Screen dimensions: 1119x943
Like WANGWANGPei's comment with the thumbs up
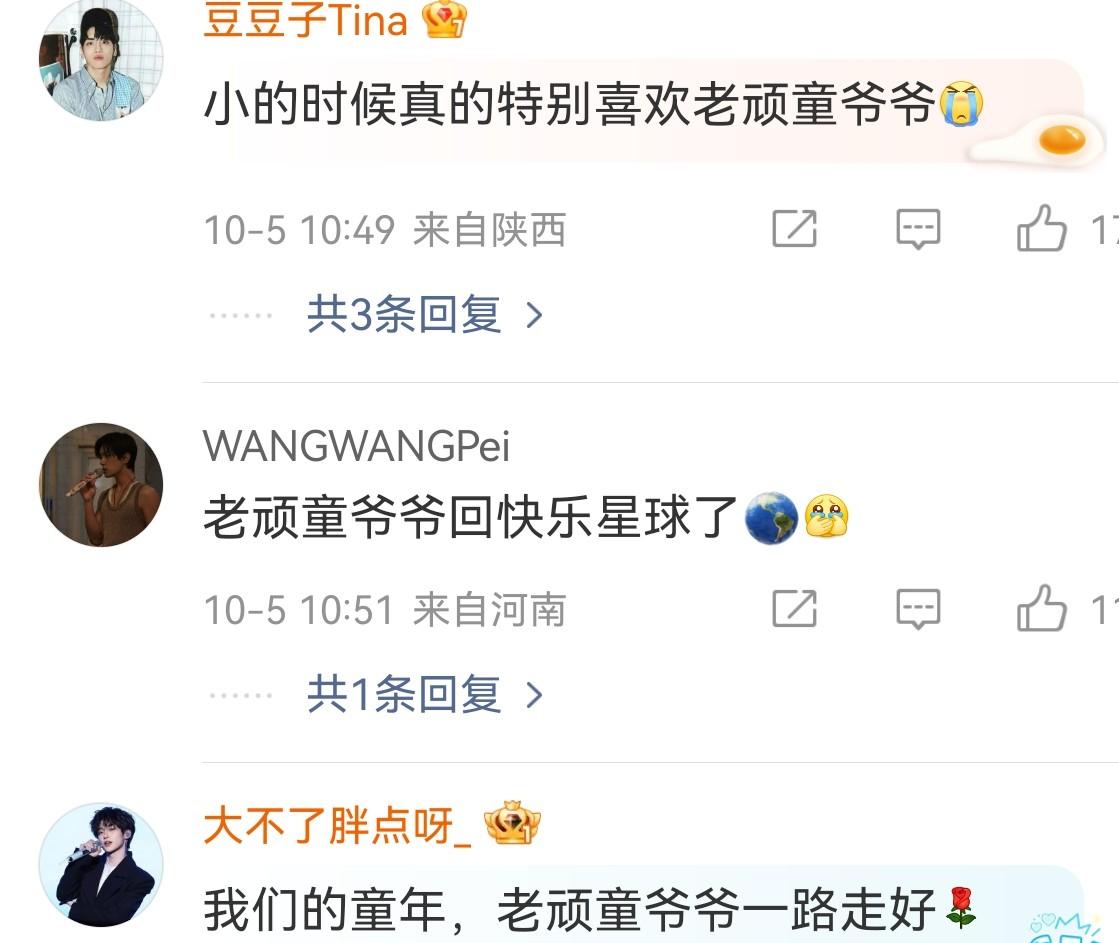[x=1041, y=608]
